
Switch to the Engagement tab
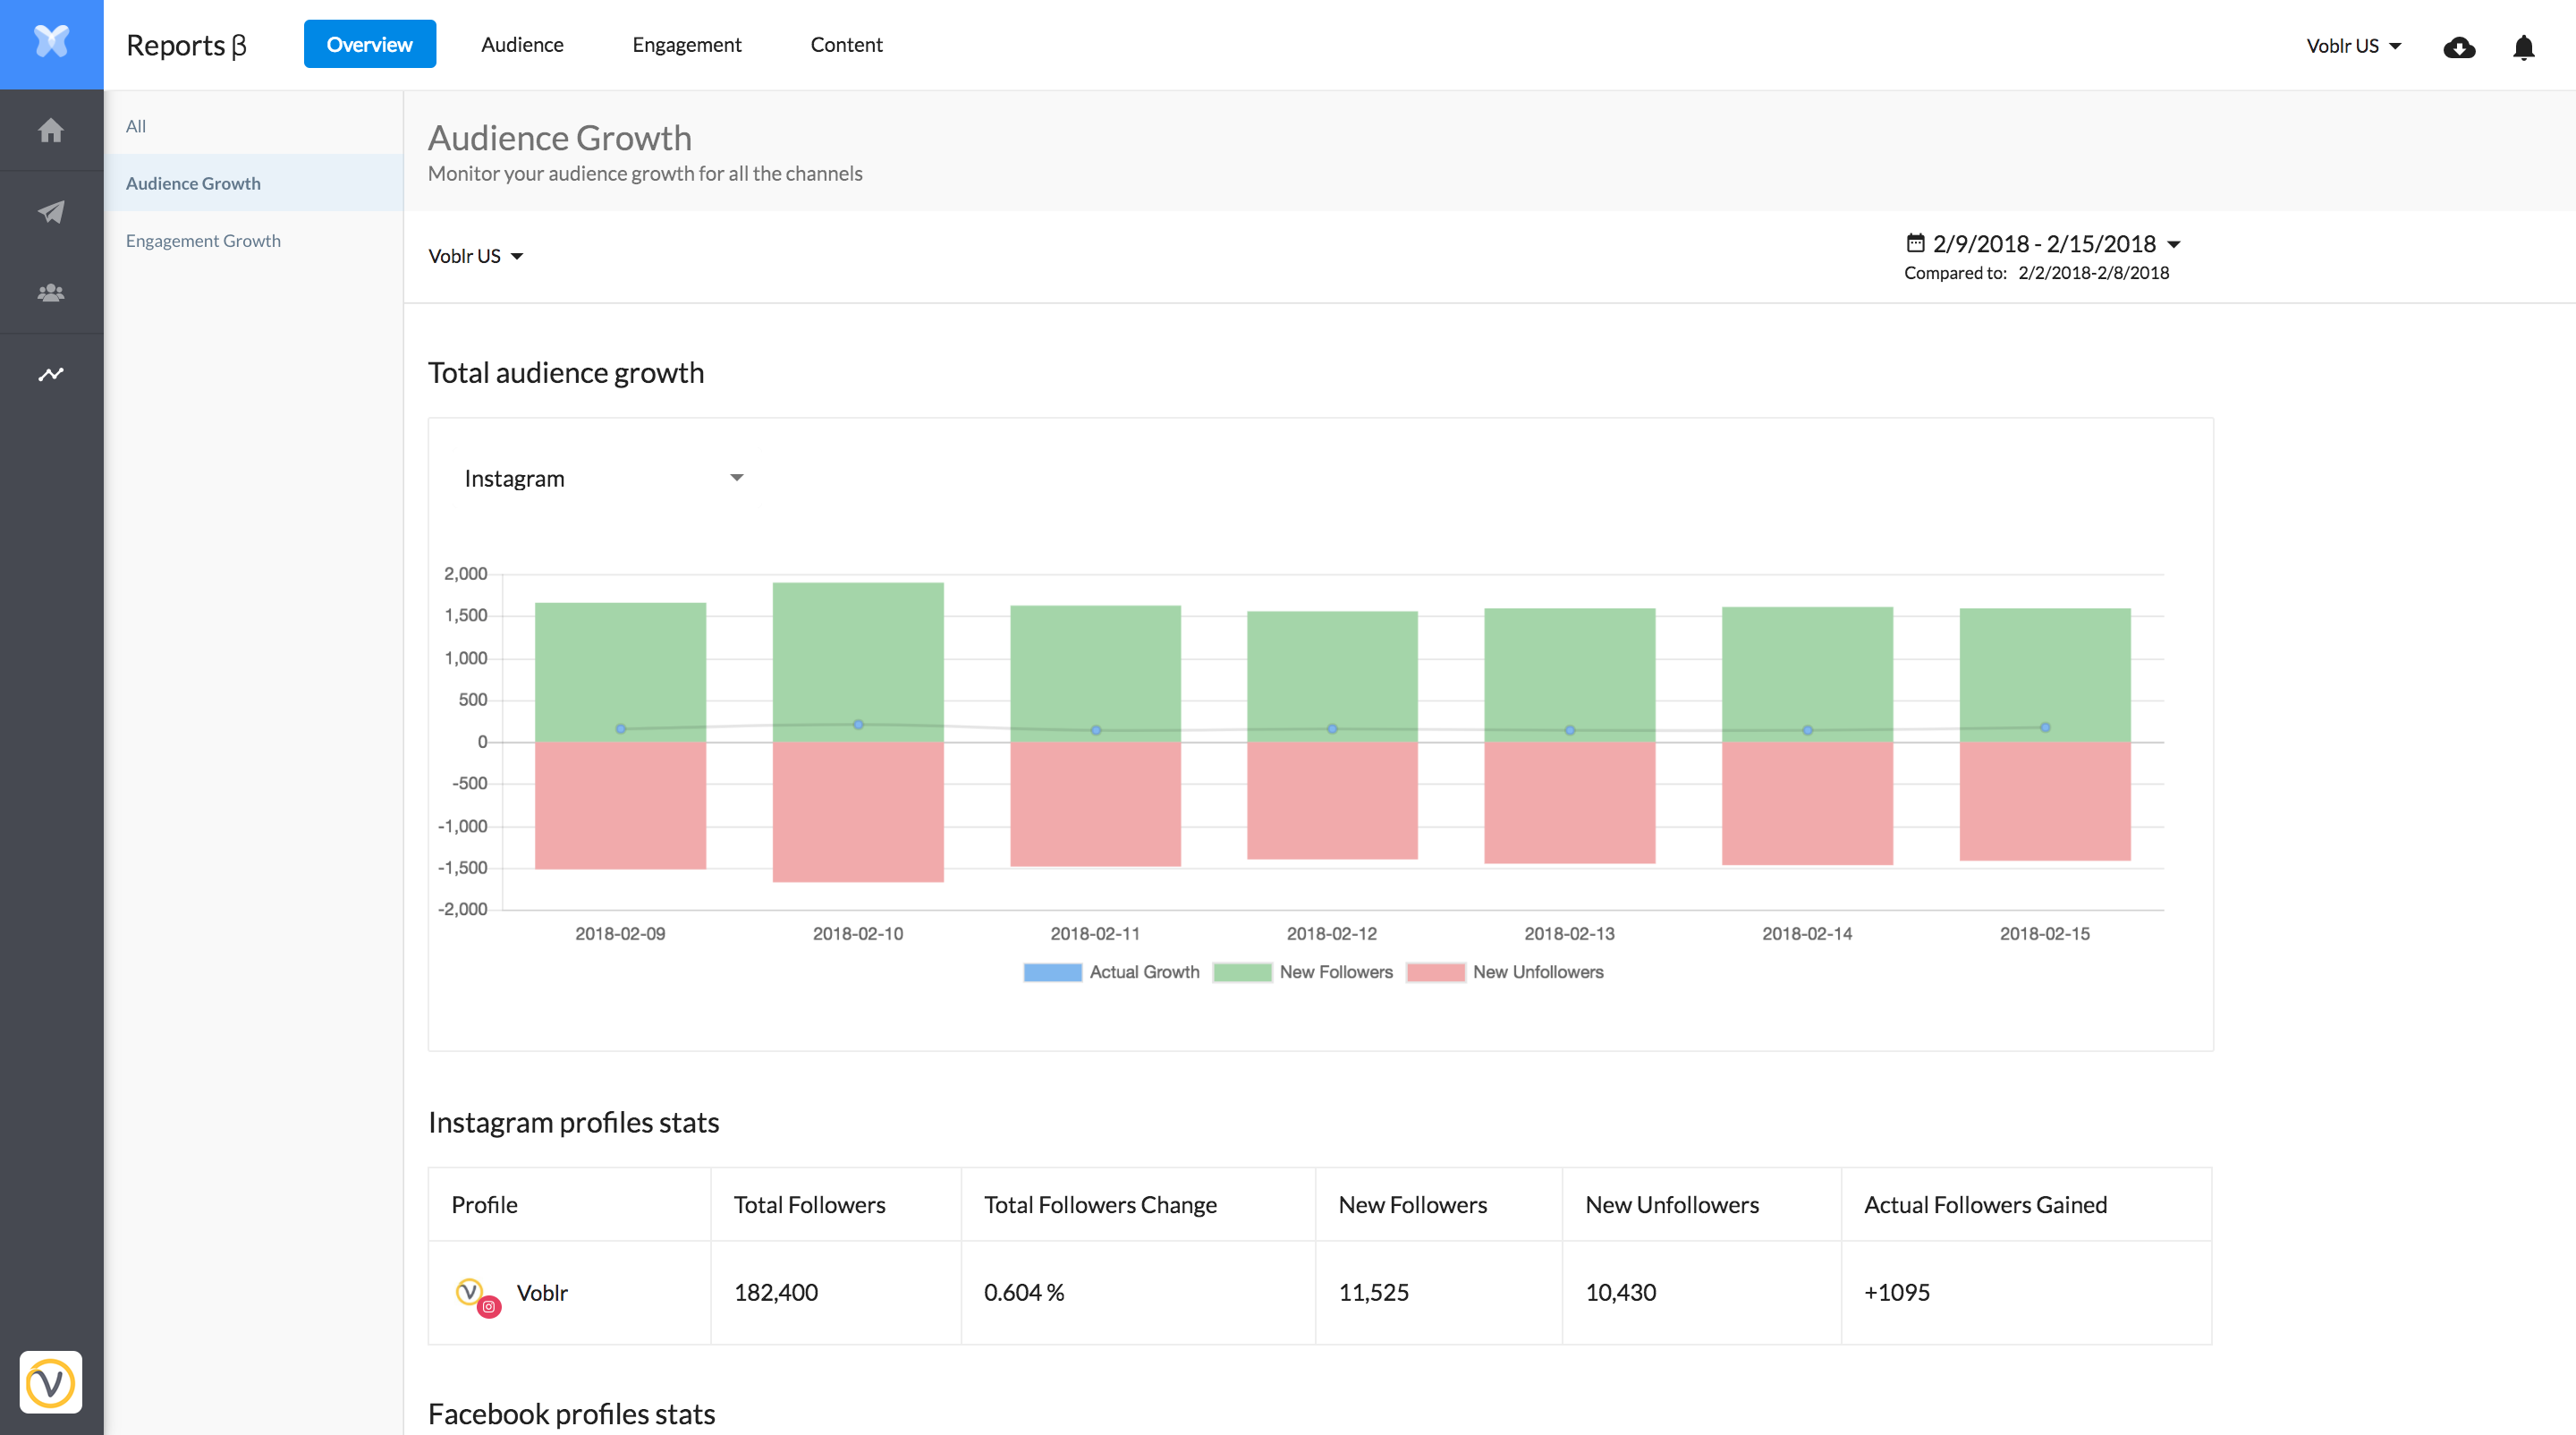coord(687,44)
